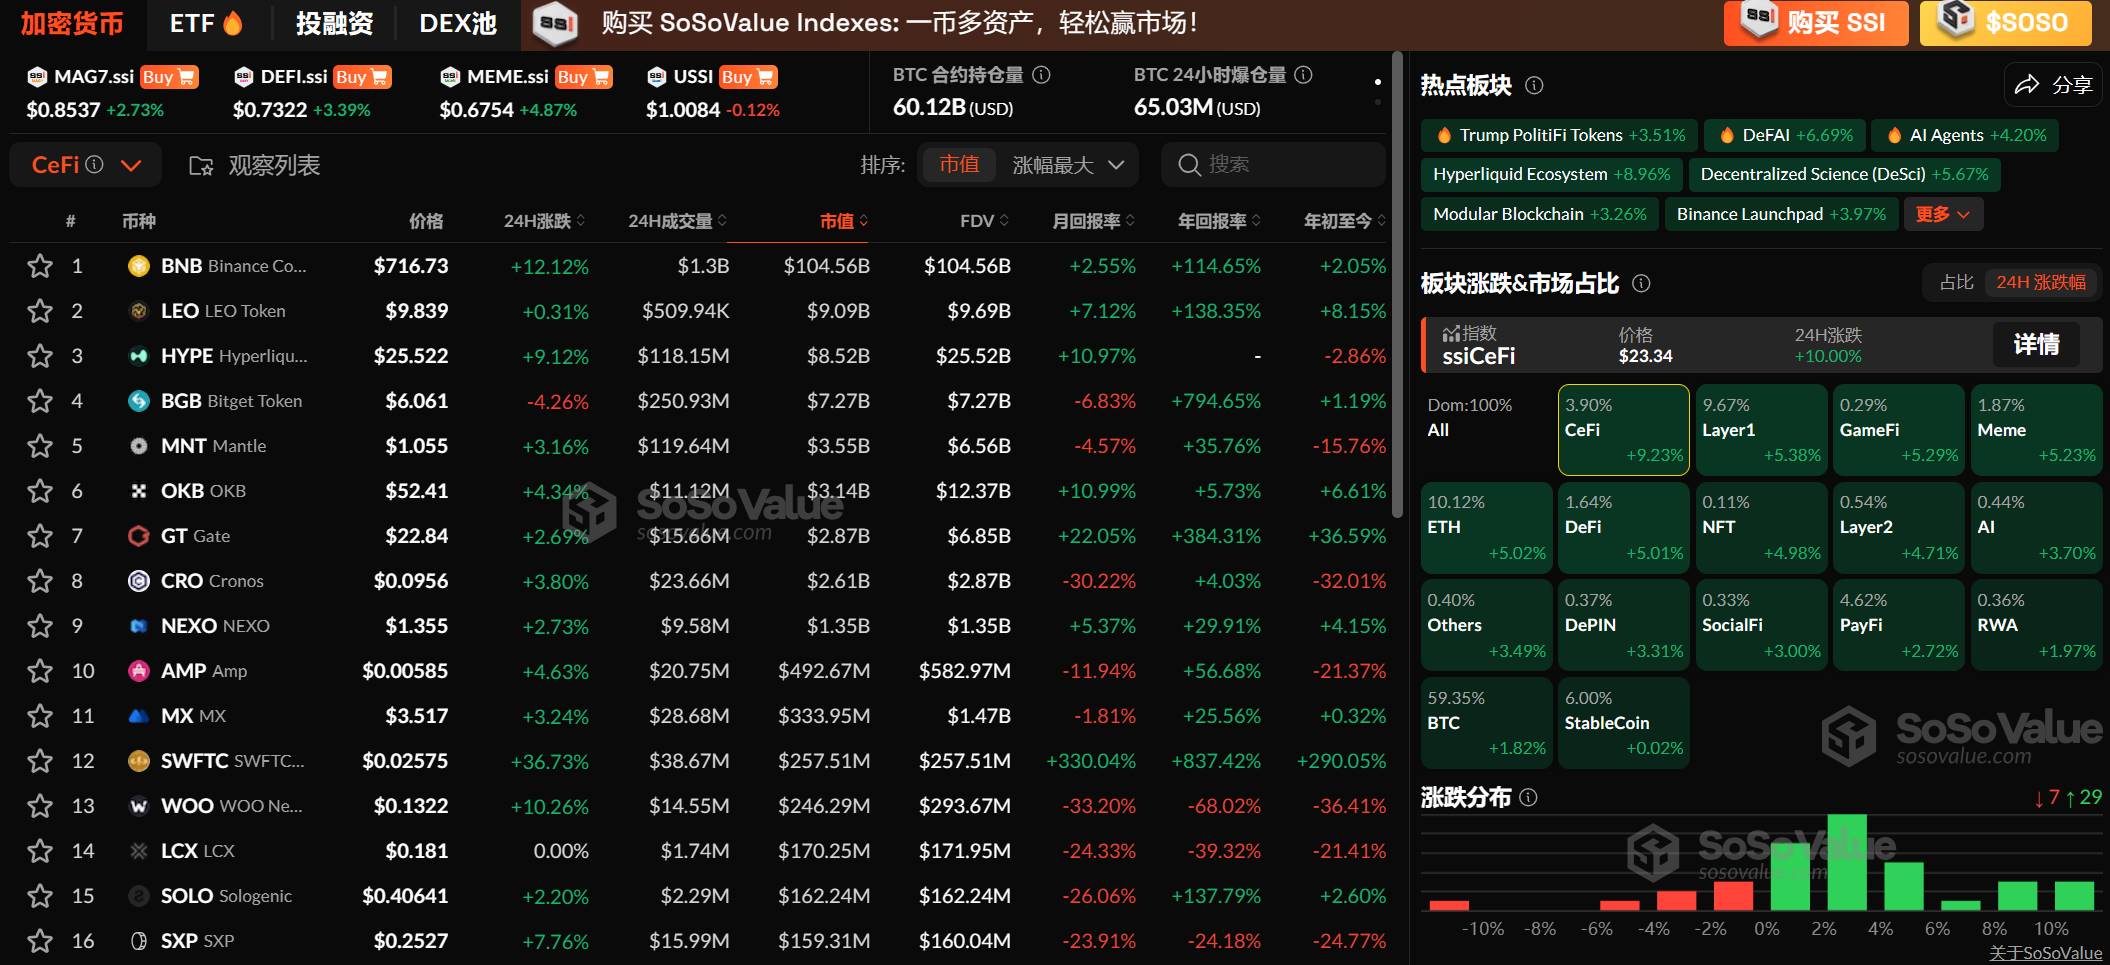Click Buy cart for USSI
This screenshot has width=2110, height=965.
pyautogui.click(x=747, y=77)
